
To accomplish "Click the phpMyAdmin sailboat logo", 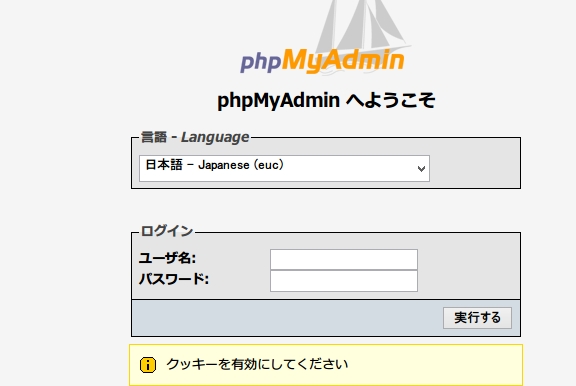I will pos(325,38).
